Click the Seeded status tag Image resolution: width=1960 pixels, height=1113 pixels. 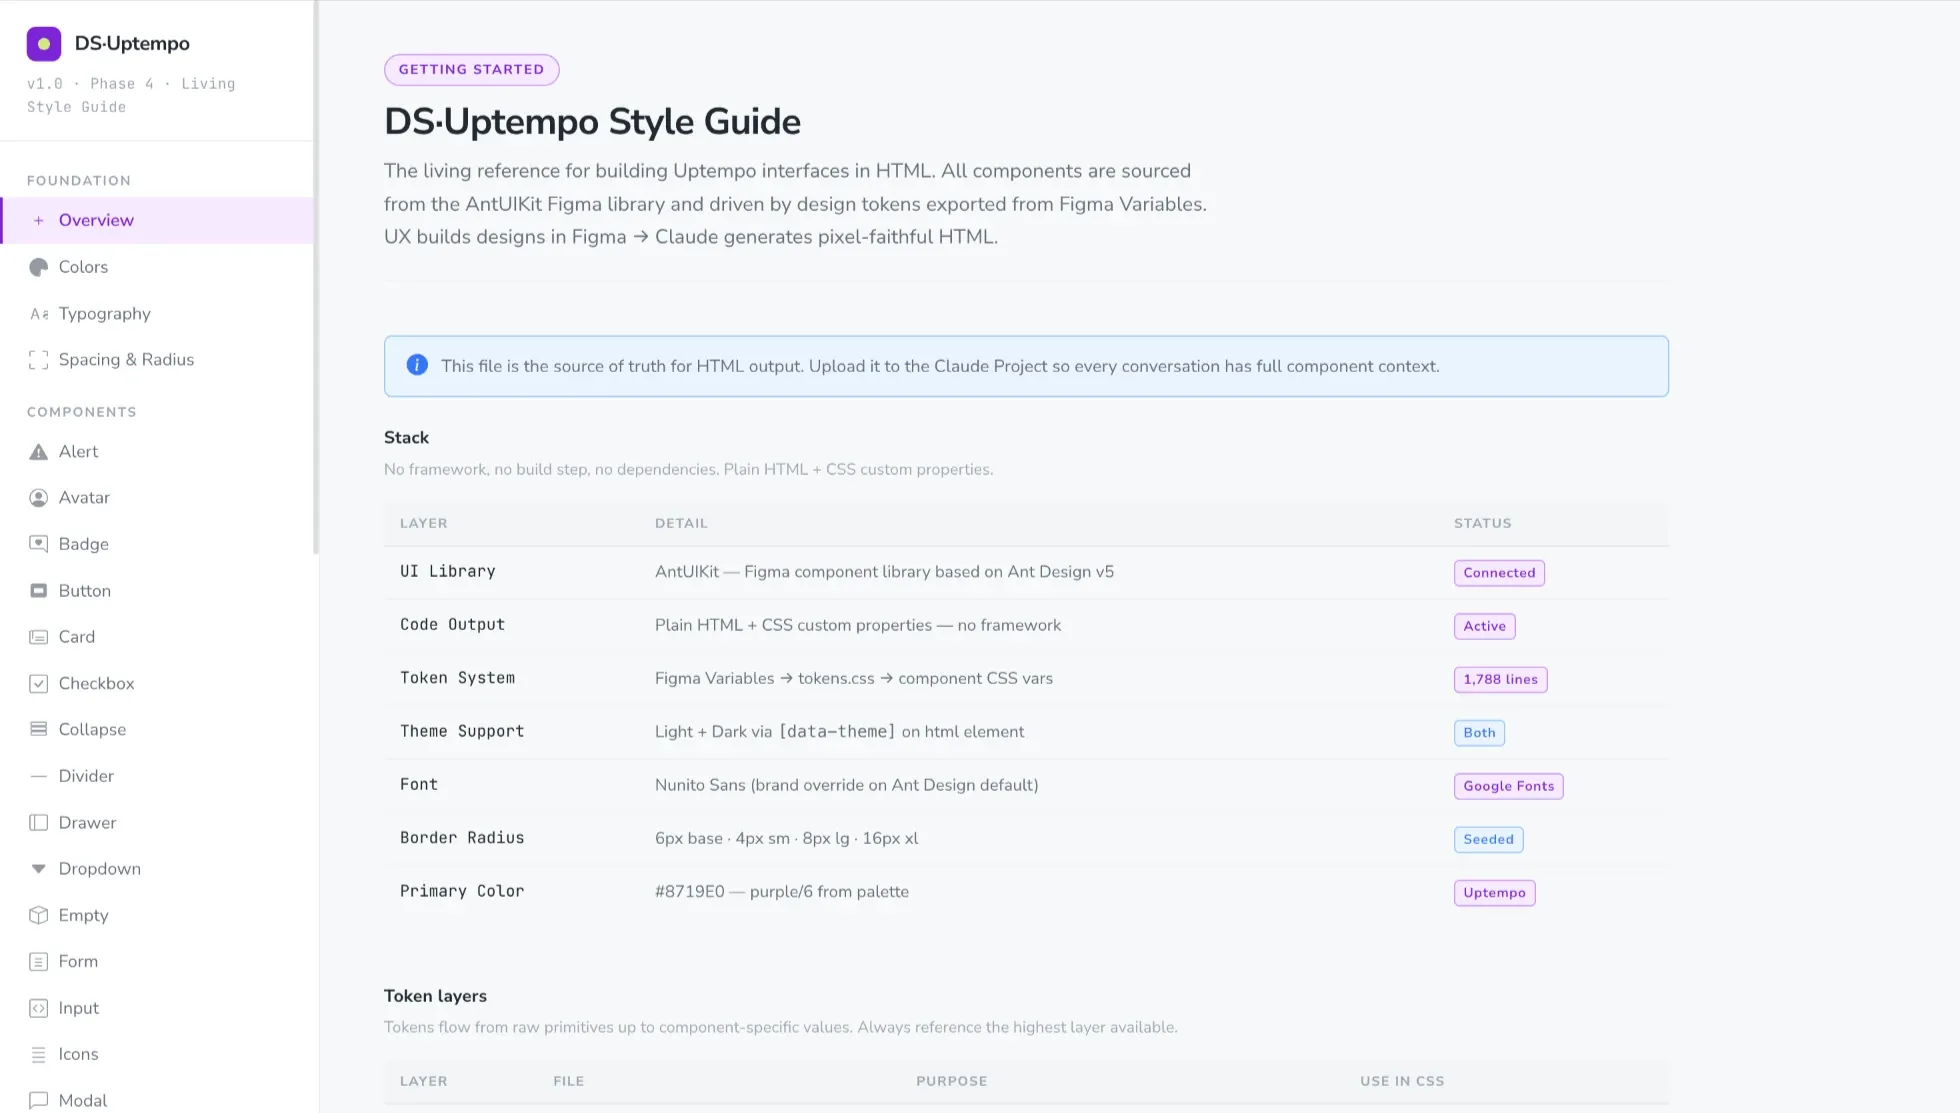pos(1488,839)
